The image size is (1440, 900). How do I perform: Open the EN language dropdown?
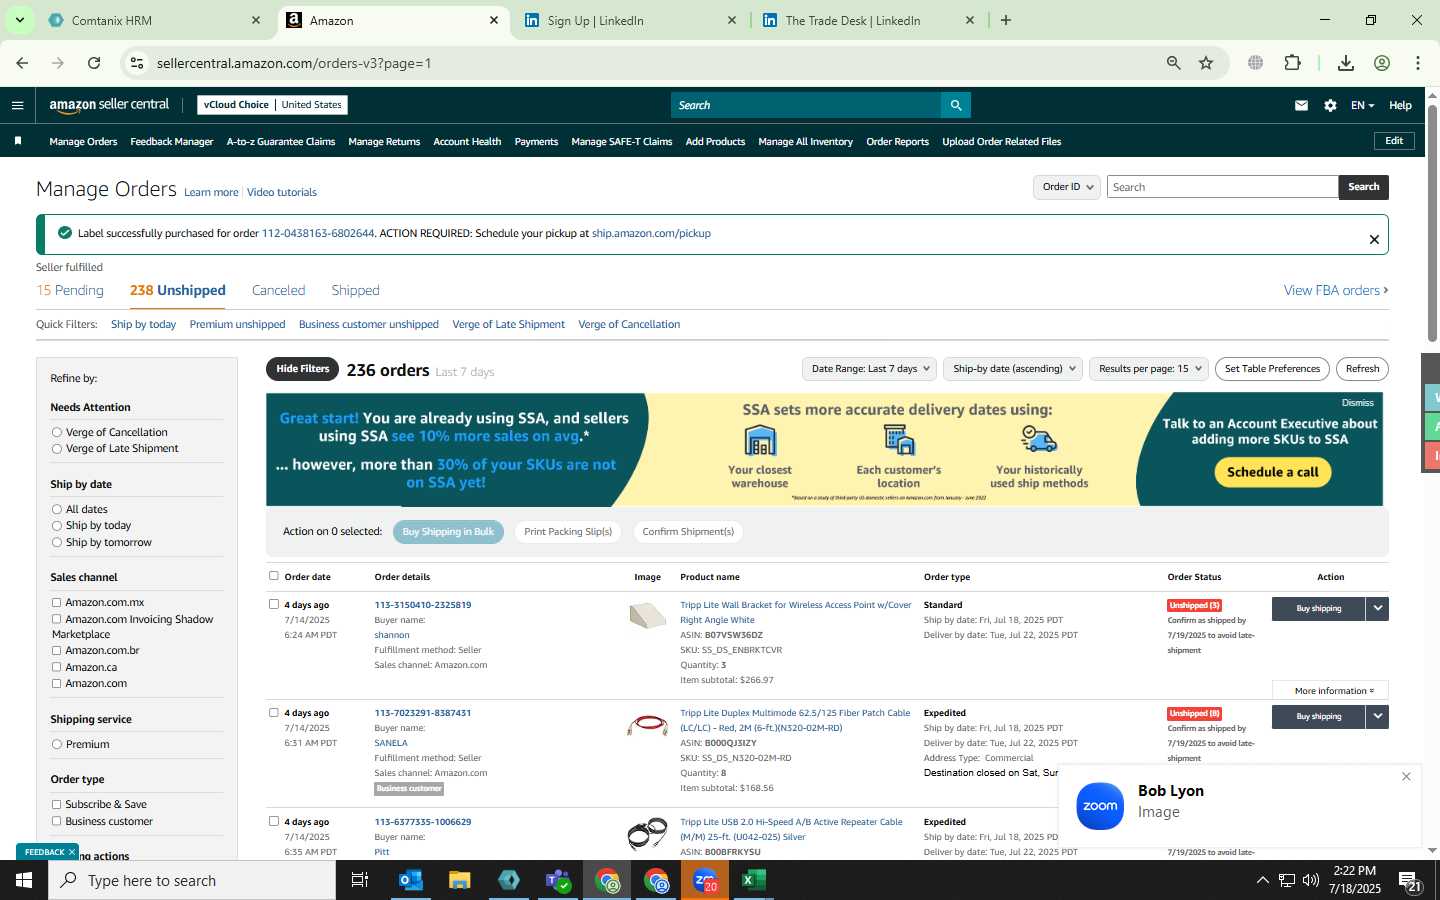click(1362, 105)
